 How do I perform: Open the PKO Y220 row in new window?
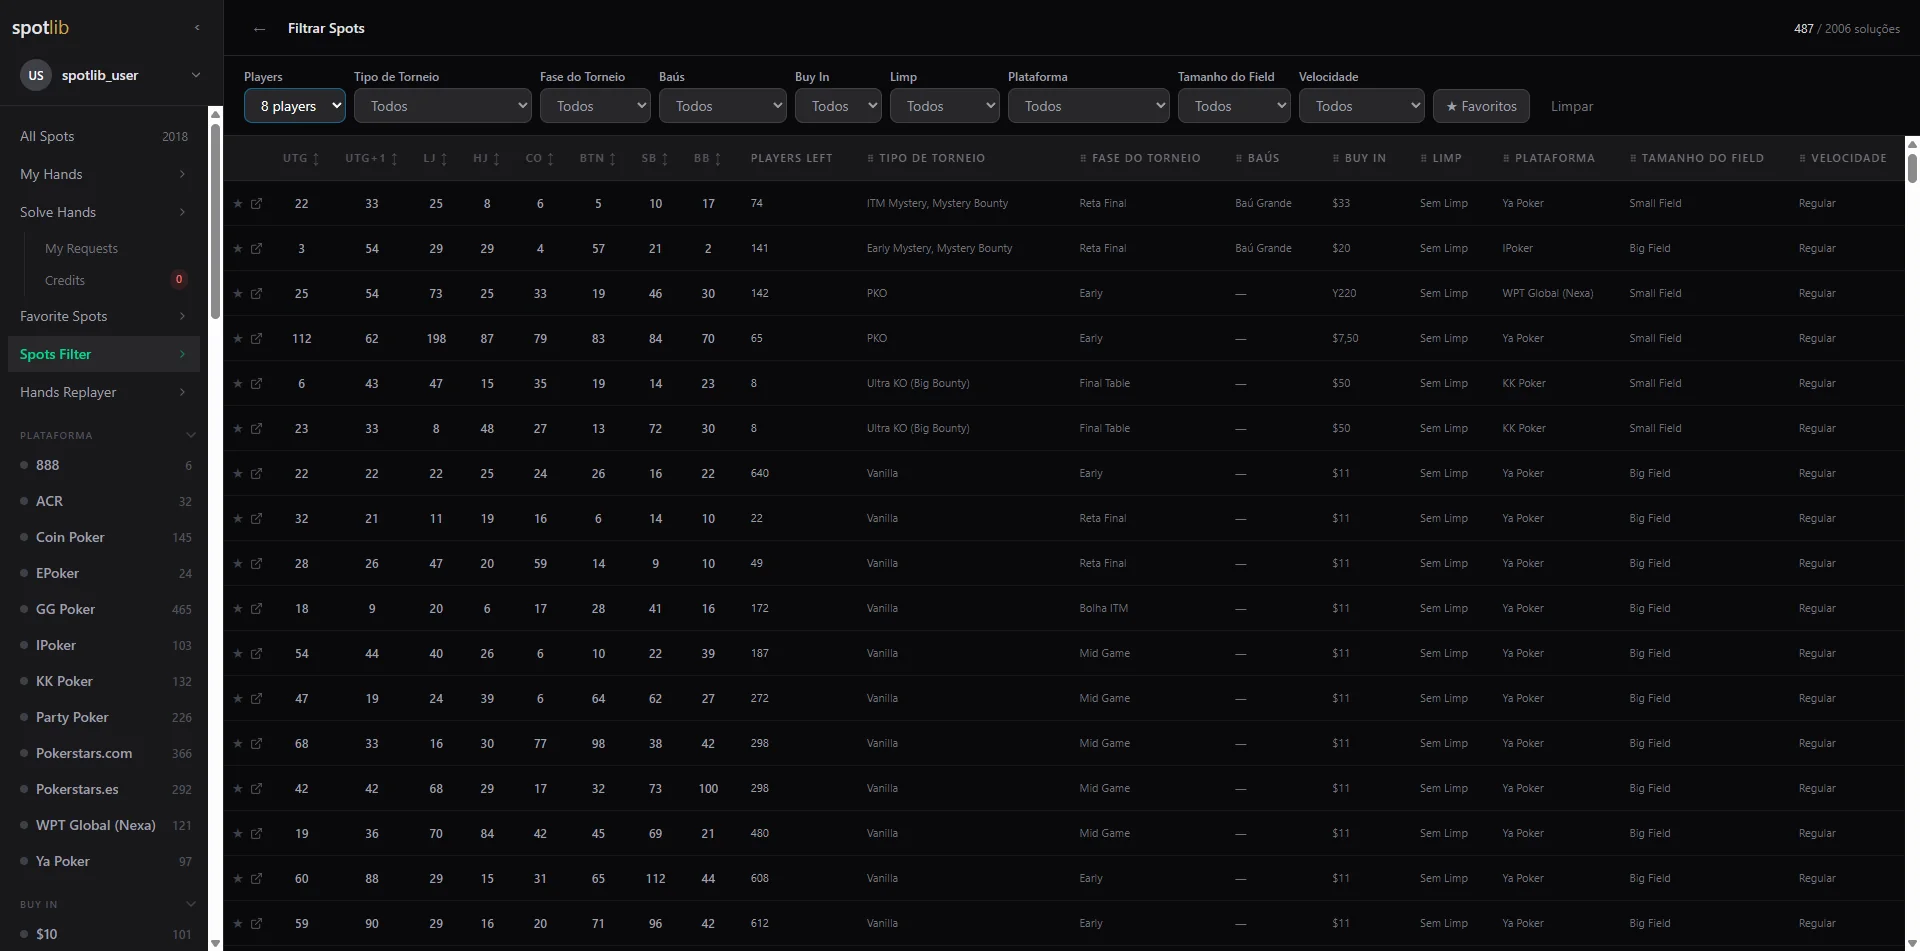[x=256, y=294]
